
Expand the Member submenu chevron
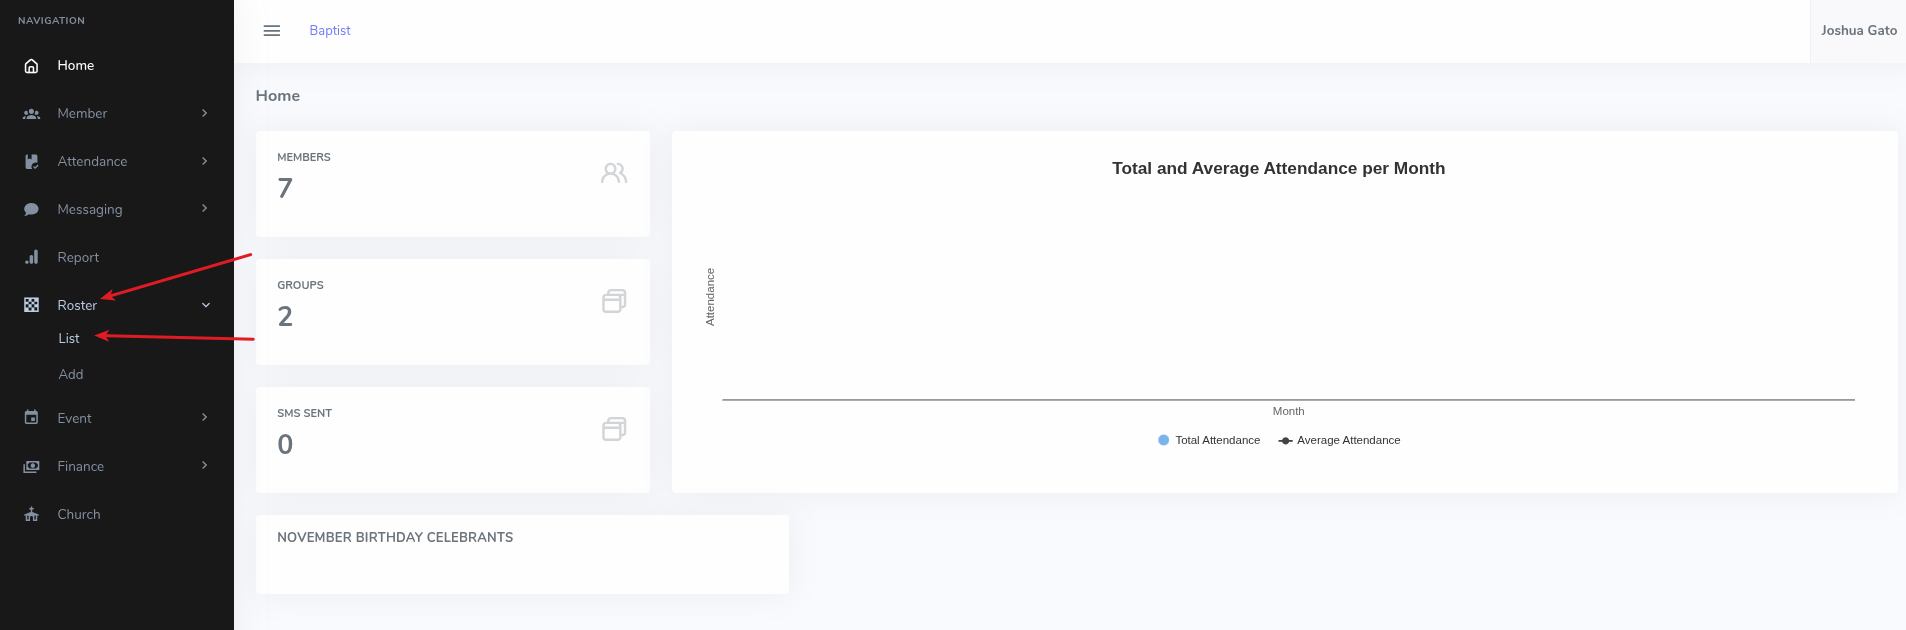(204, 113)
